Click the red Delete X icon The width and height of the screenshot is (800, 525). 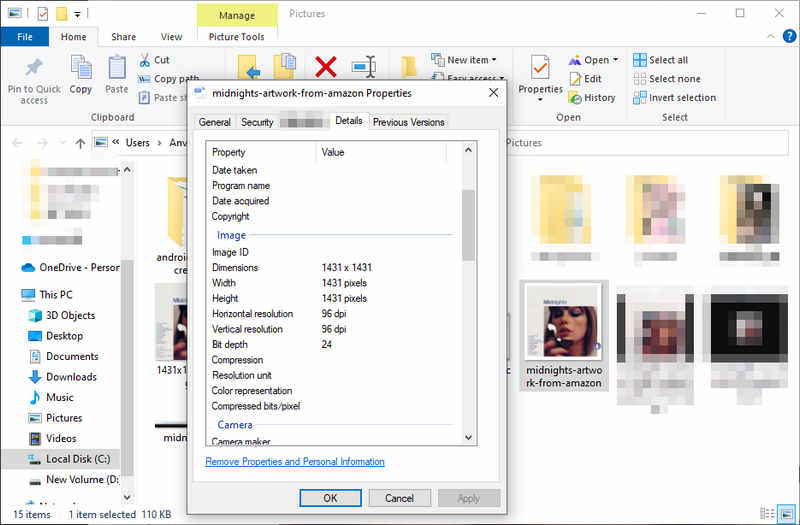(x=326, y=67)
